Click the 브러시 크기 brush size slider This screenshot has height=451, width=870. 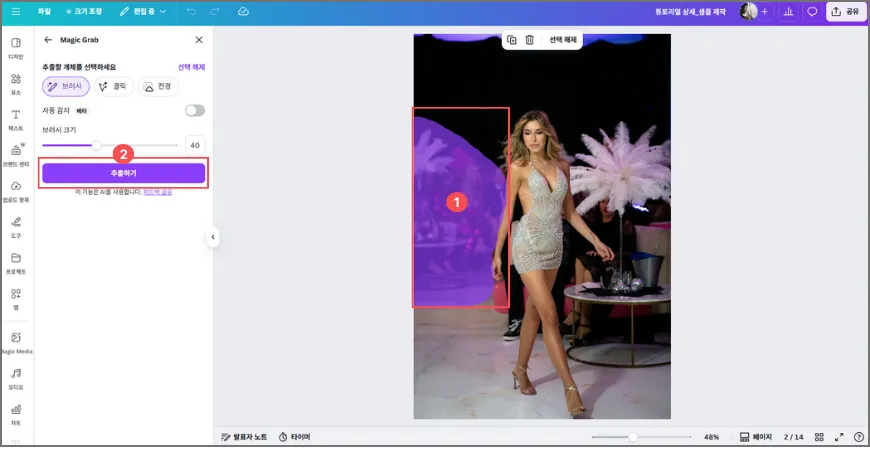[110, 145]
